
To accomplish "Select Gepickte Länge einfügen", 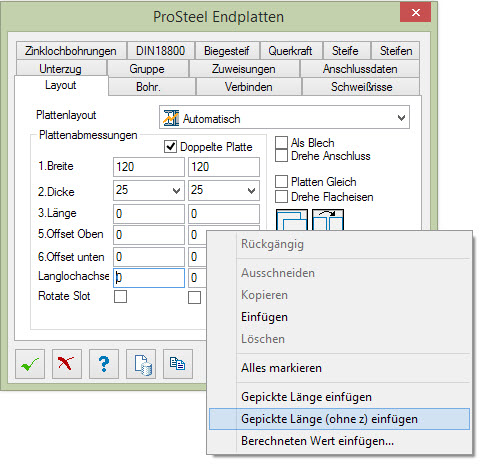I will [339, 397].
